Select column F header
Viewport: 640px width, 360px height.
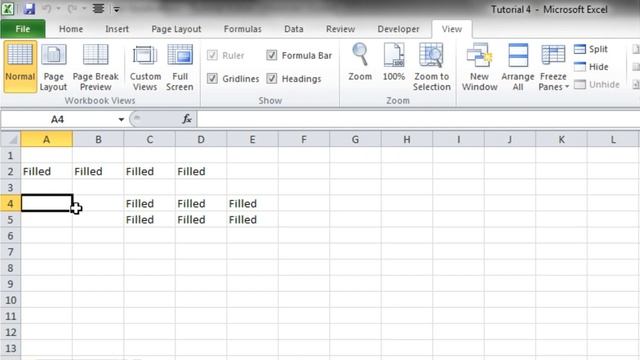click(x=304, y=140)
